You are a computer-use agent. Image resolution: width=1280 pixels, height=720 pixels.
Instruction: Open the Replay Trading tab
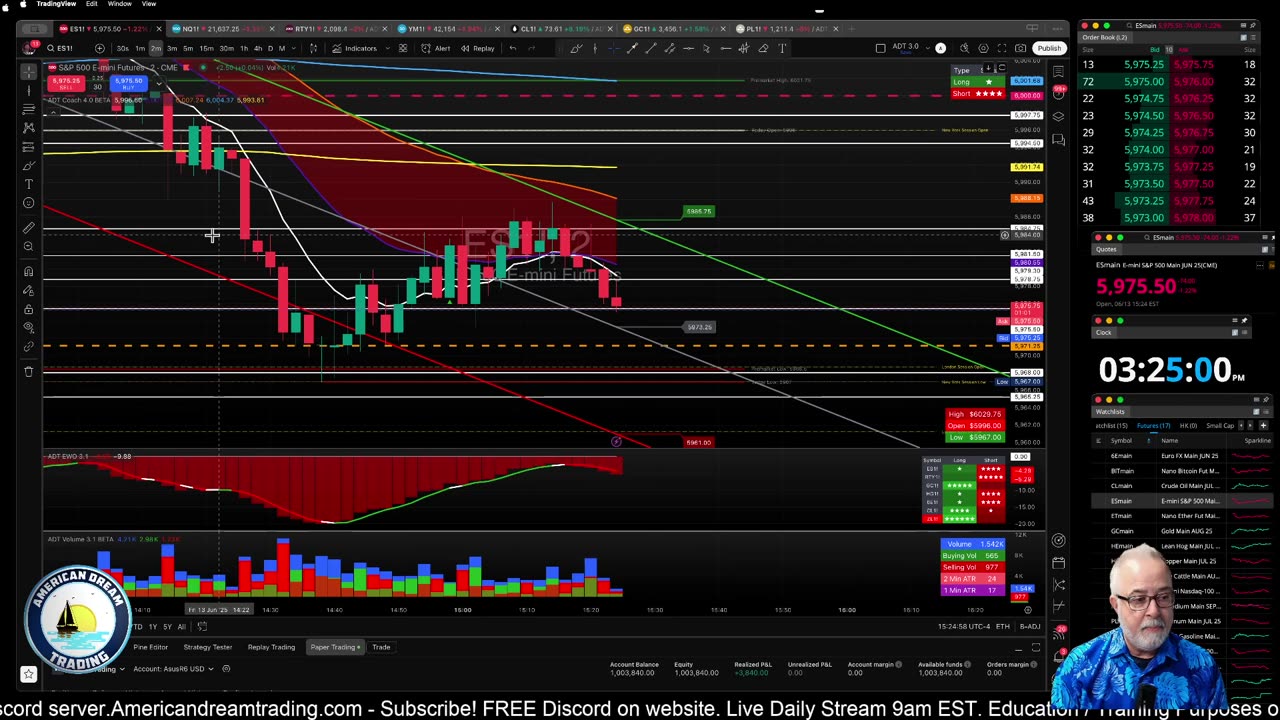coord(271,647)
